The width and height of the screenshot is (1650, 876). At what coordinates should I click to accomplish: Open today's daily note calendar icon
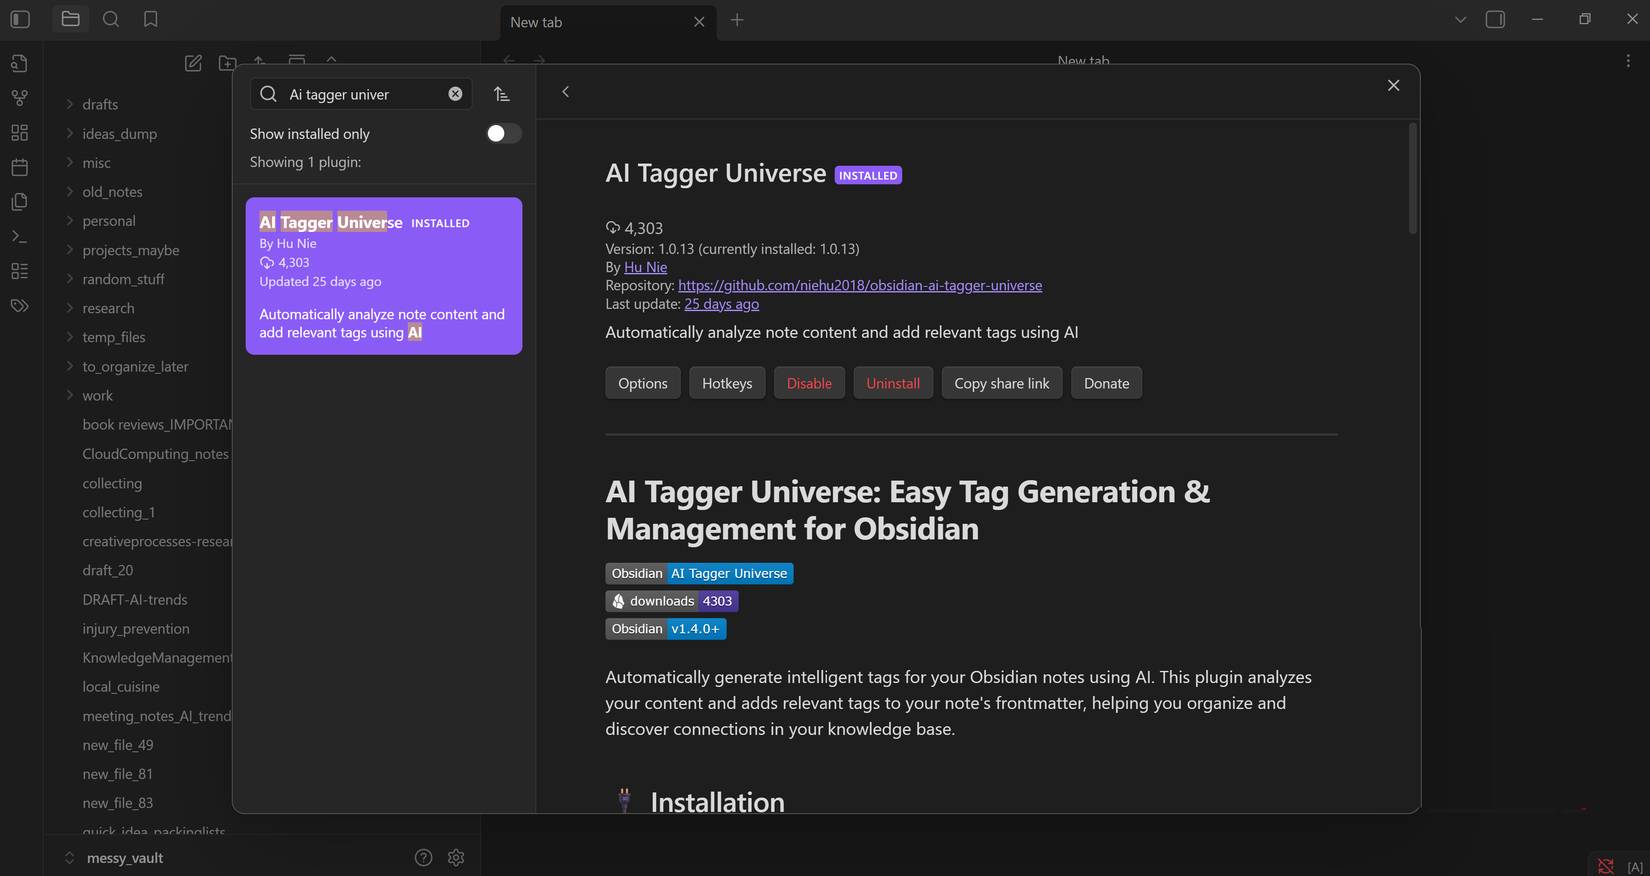[x=19, y=167]
